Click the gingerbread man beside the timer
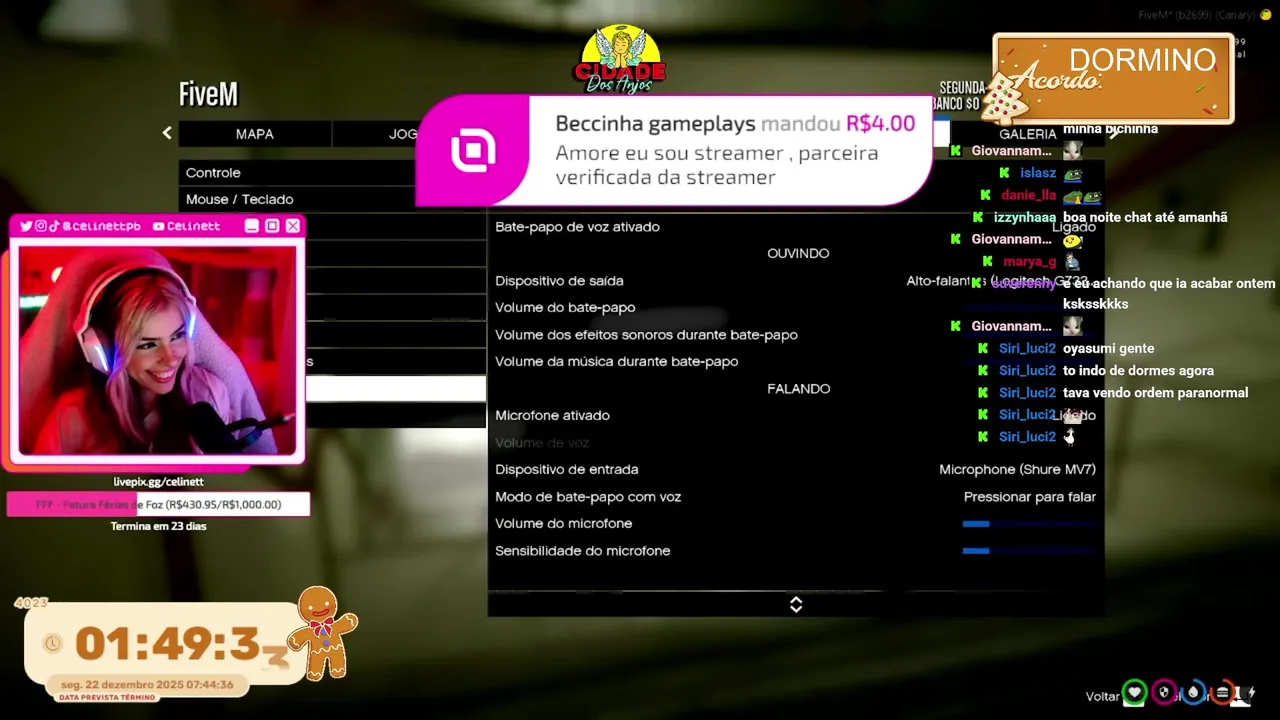This screenshot has width=1280, height=720. point(322,634)
